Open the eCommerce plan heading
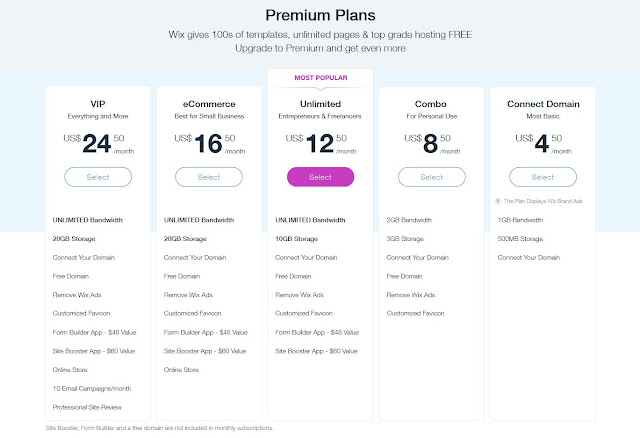The height and width of the screenshot is (438, 640). [209, 104]
